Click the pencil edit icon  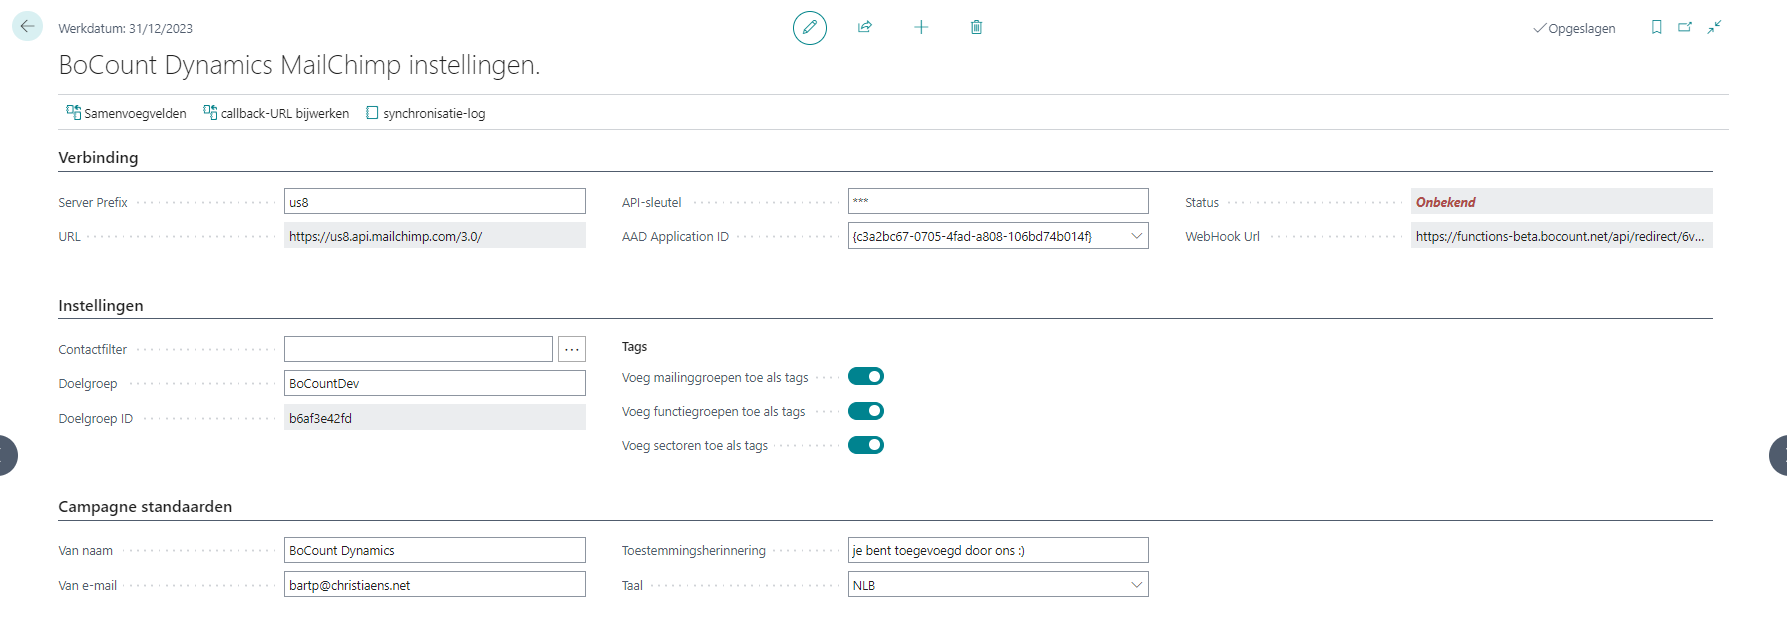[809, 28]
